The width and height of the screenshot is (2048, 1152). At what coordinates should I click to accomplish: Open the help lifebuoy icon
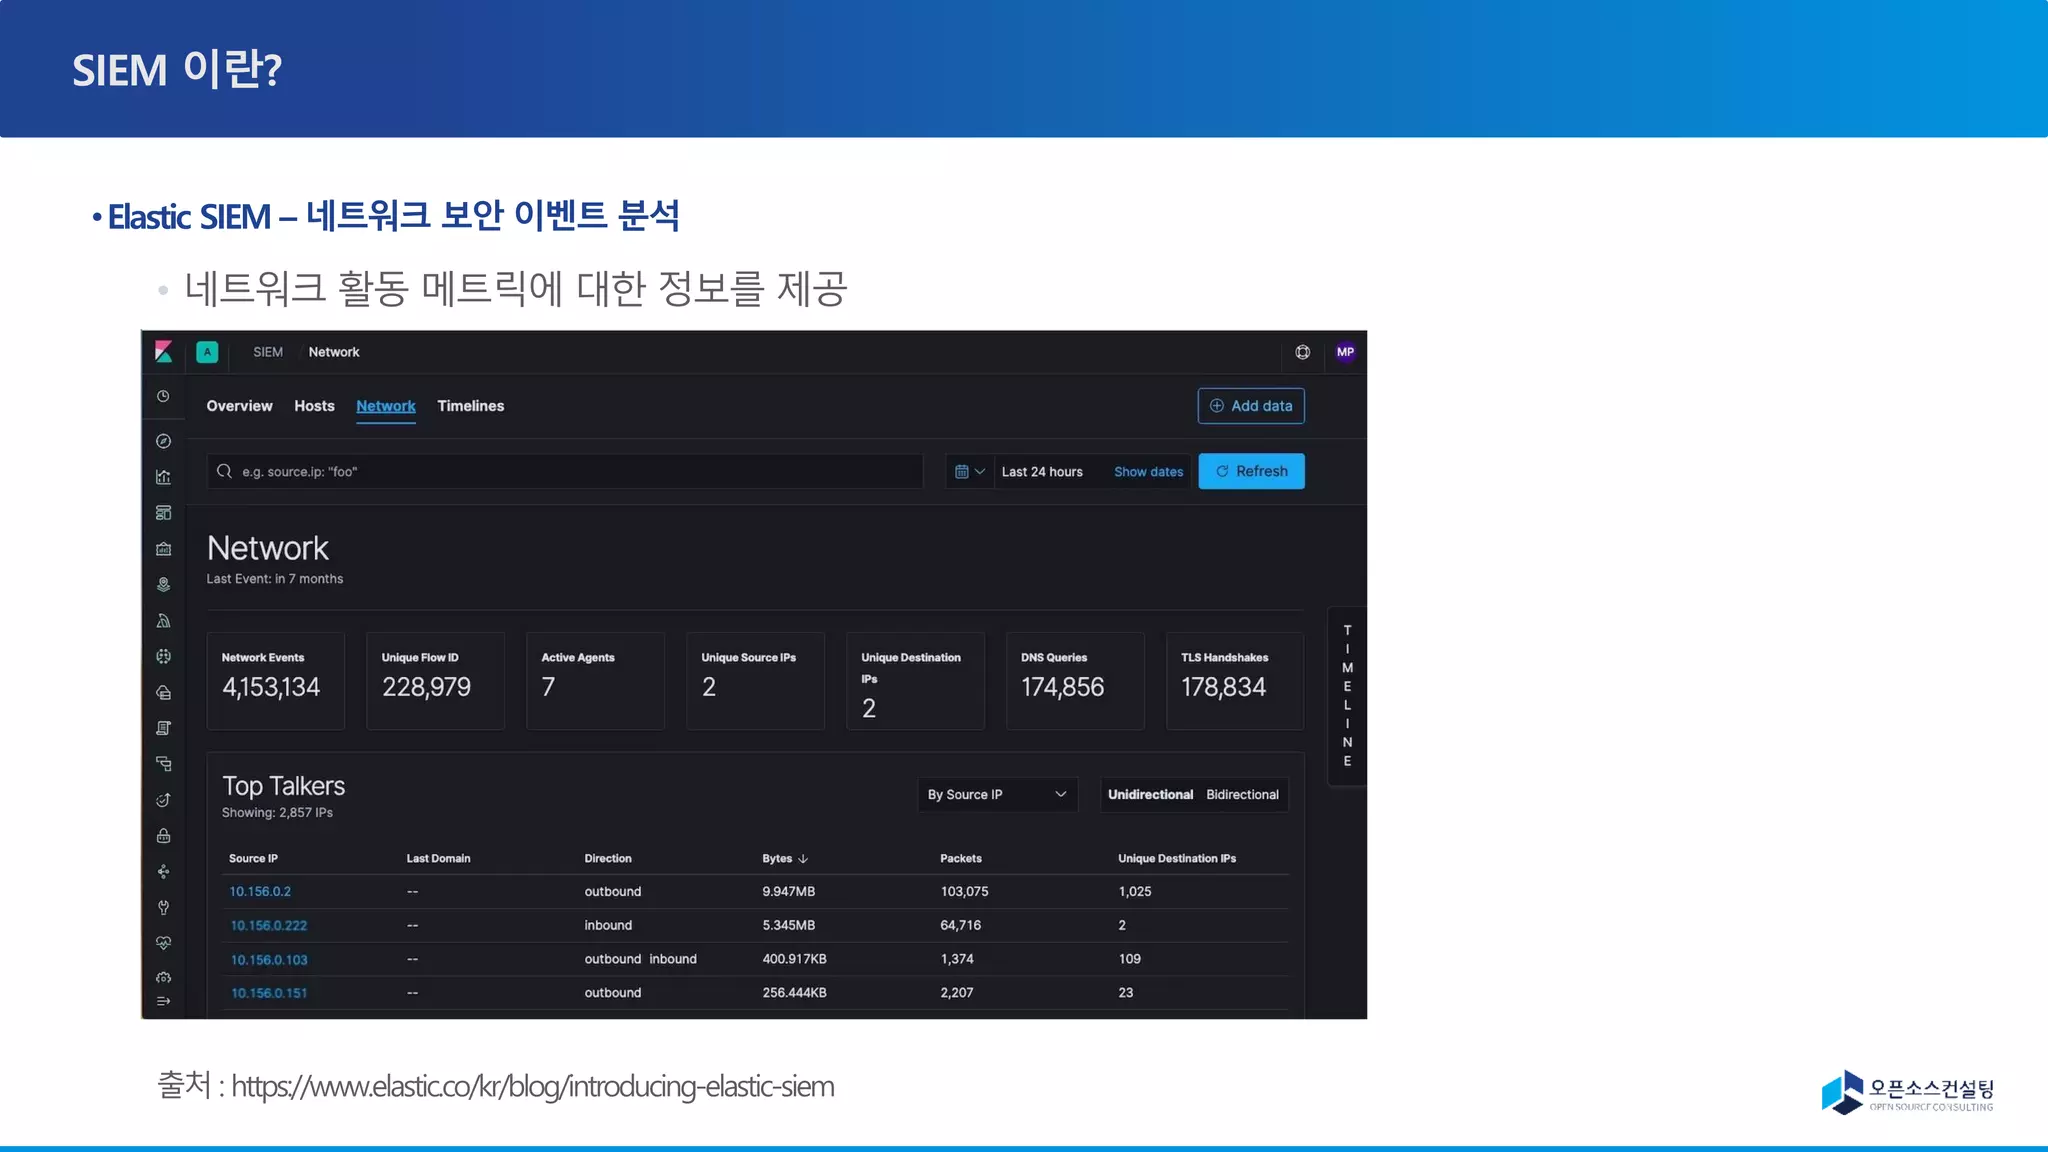(1302, 352)
